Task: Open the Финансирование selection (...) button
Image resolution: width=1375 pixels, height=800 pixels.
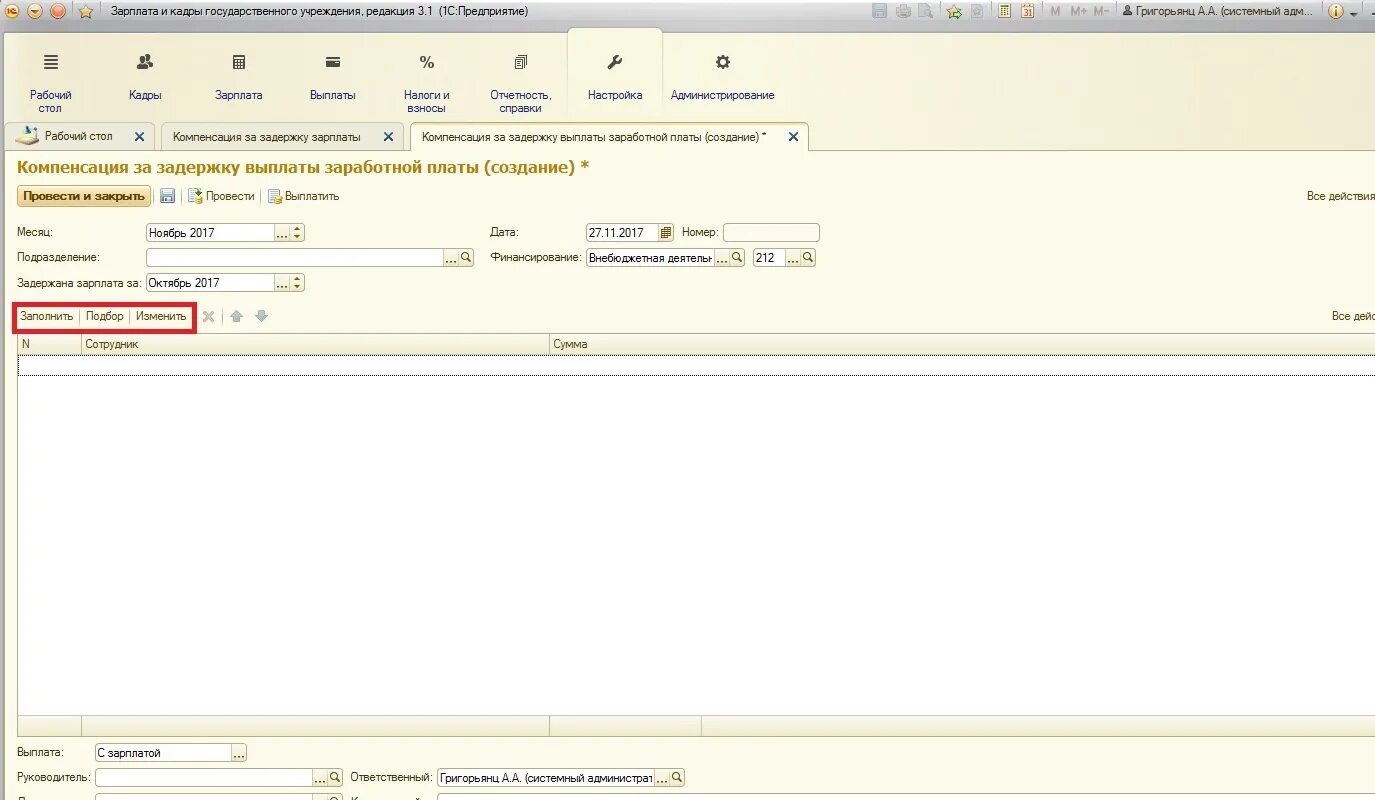Action: [722, 257]
